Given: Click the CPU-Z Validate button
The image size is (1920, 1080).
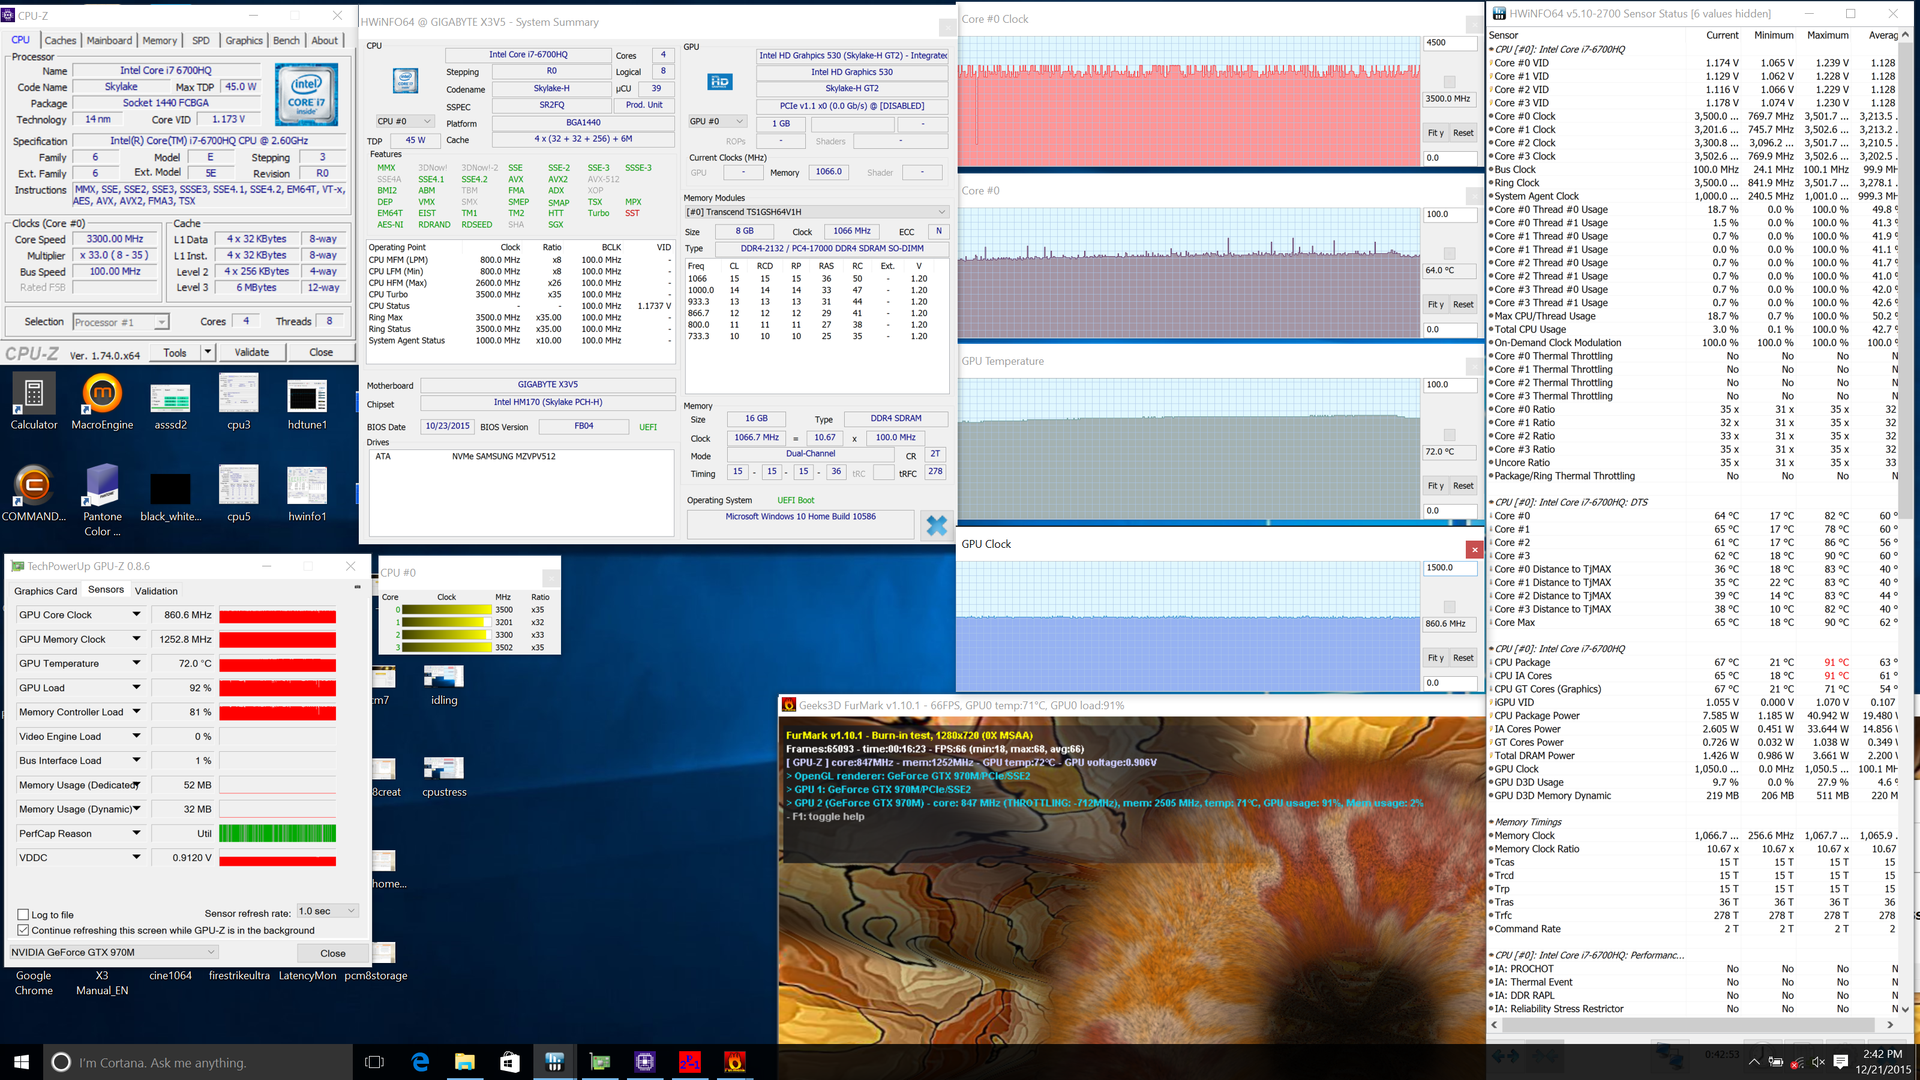Looking at the screenshot, I should 252,352.
